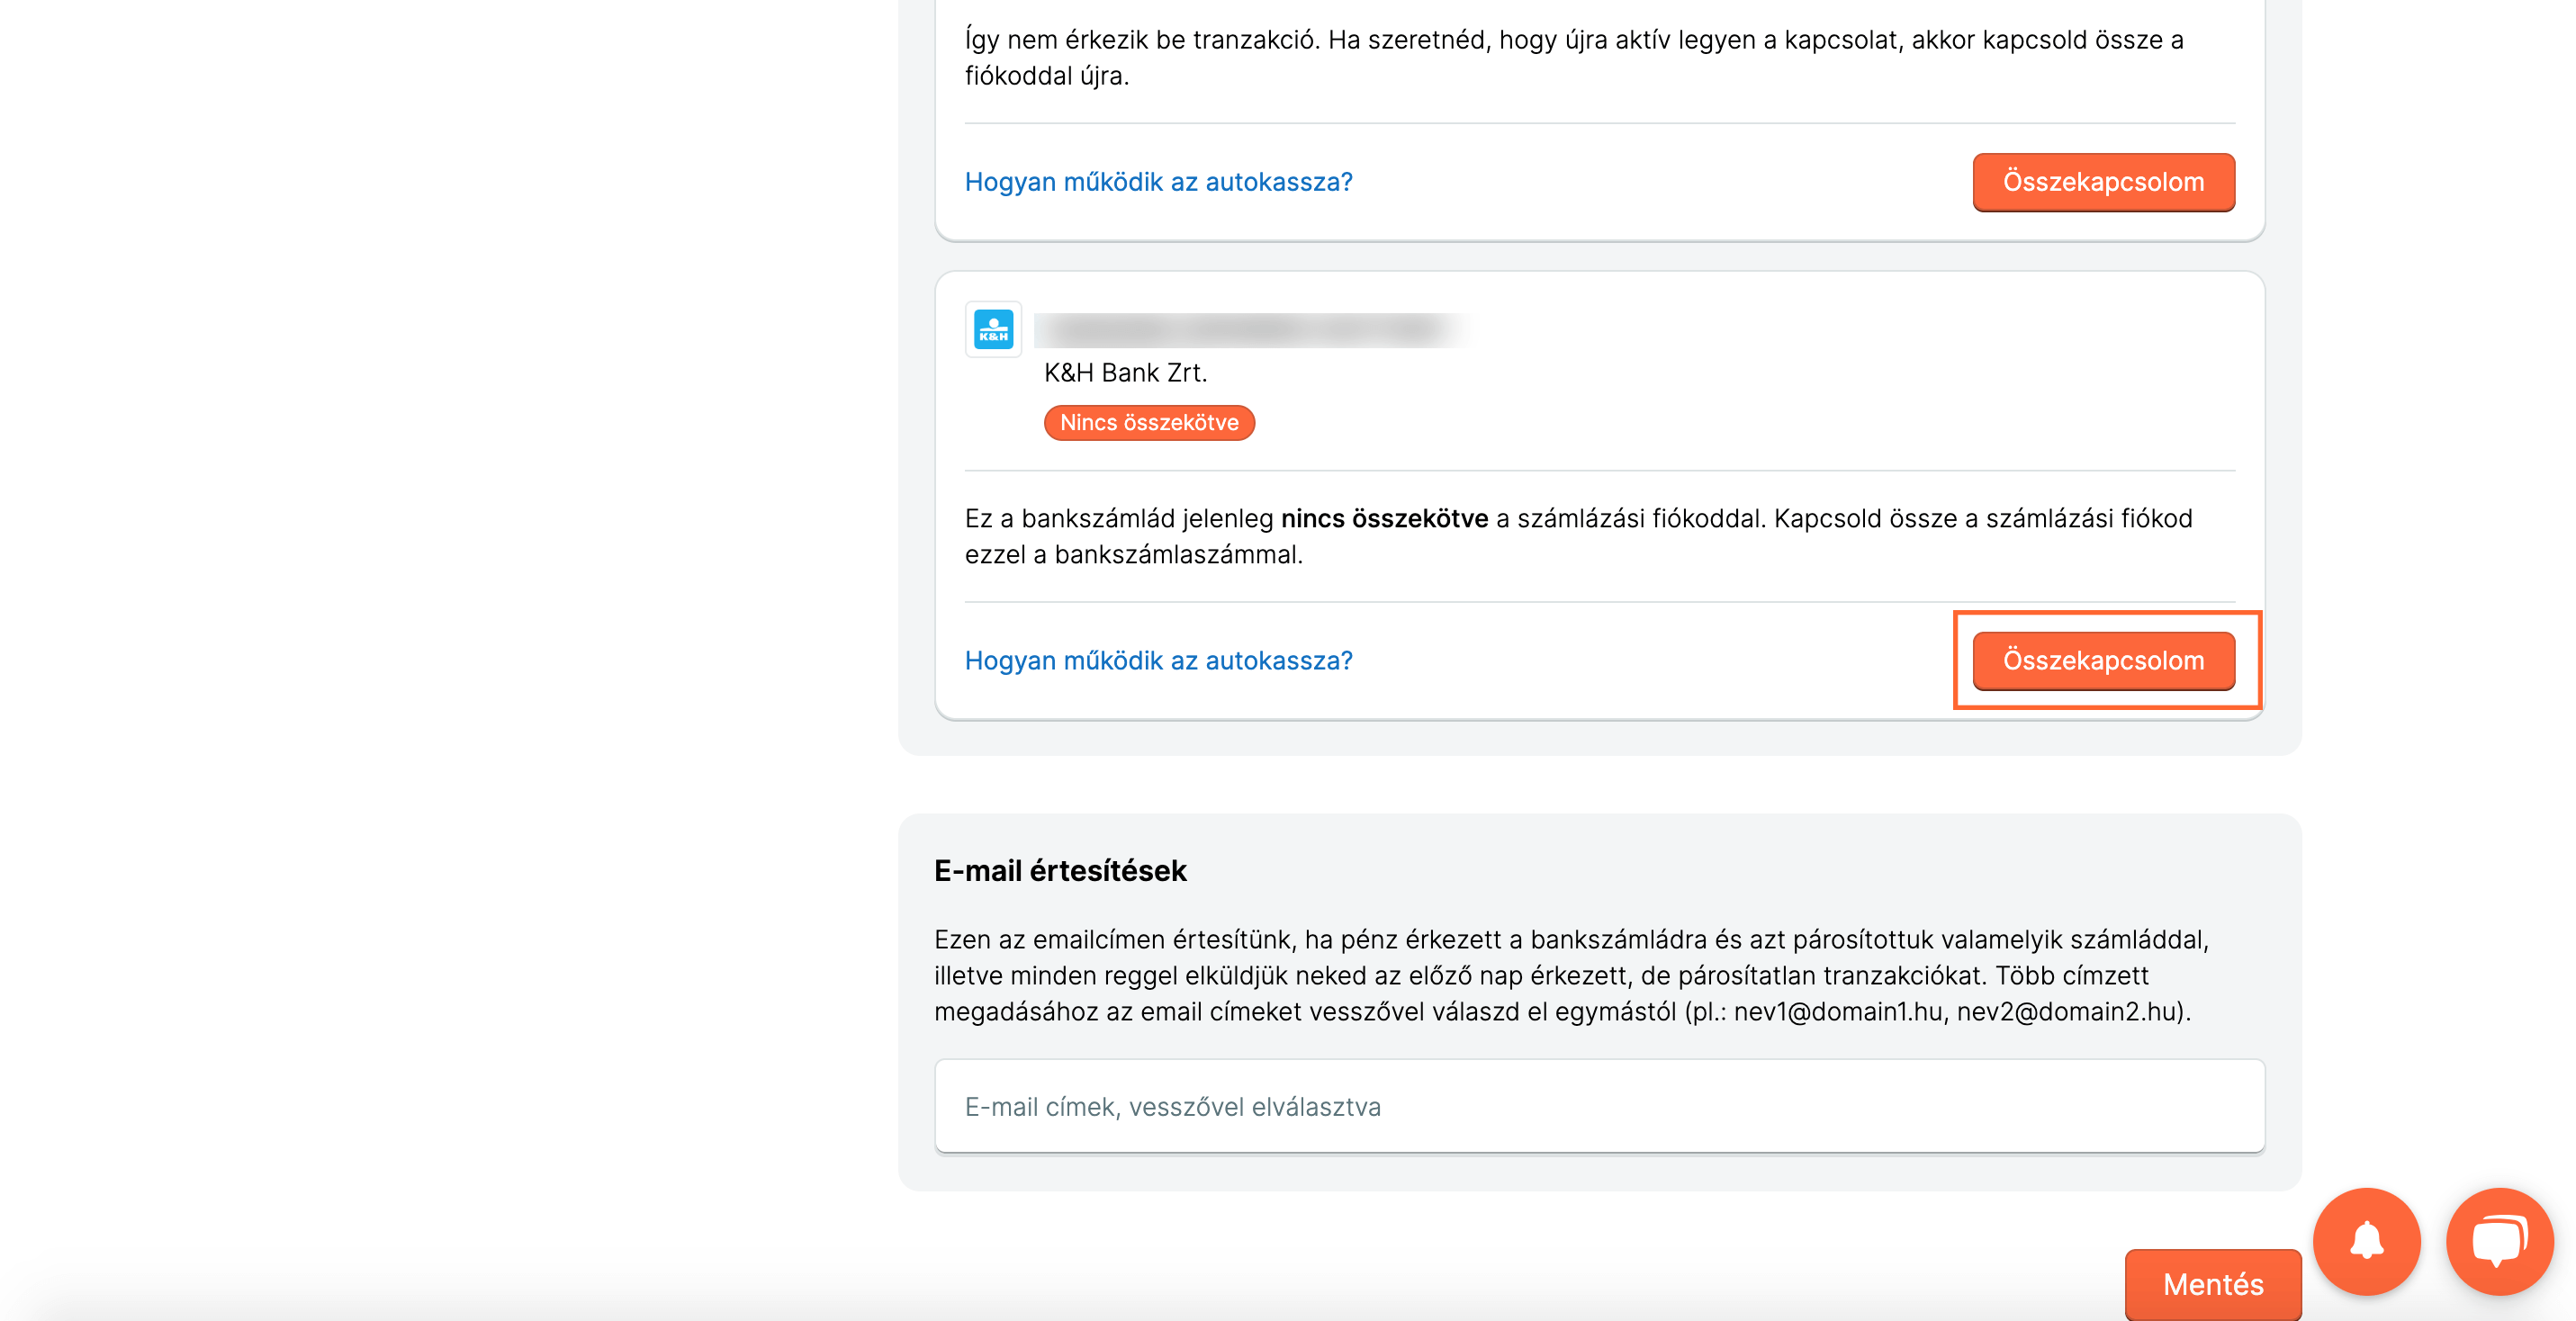Click the E-mail értesítések heading

click(1060, 871)
